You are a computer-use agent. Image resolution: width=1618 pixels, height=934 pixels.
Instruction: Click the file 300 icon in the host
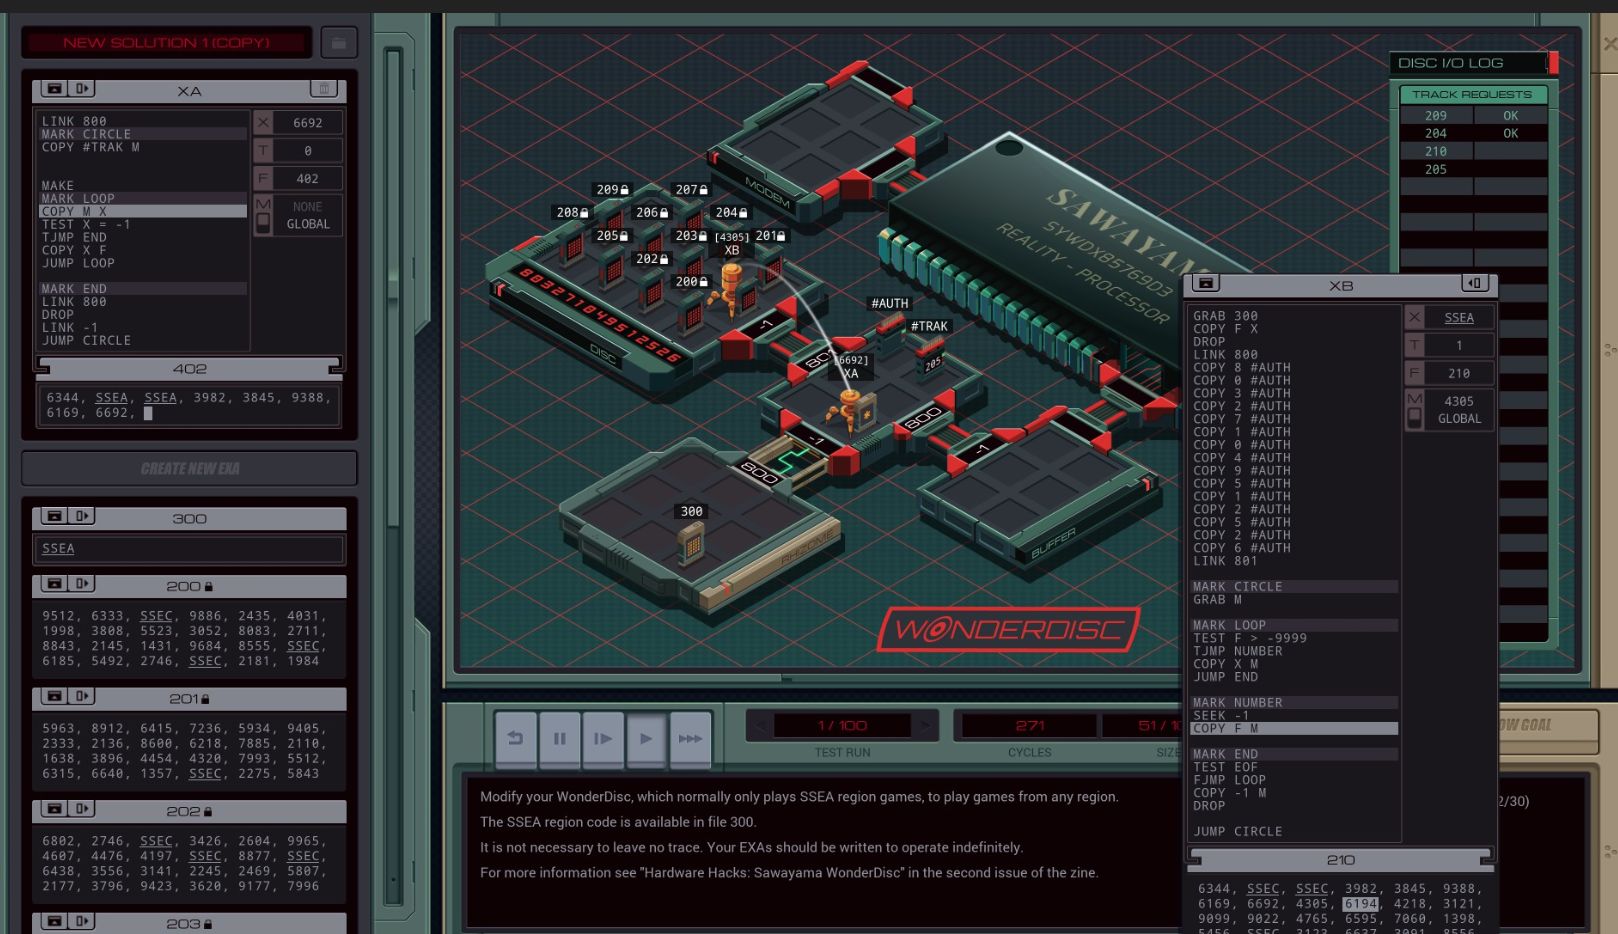pyautogui.click(x=691, y=544)
